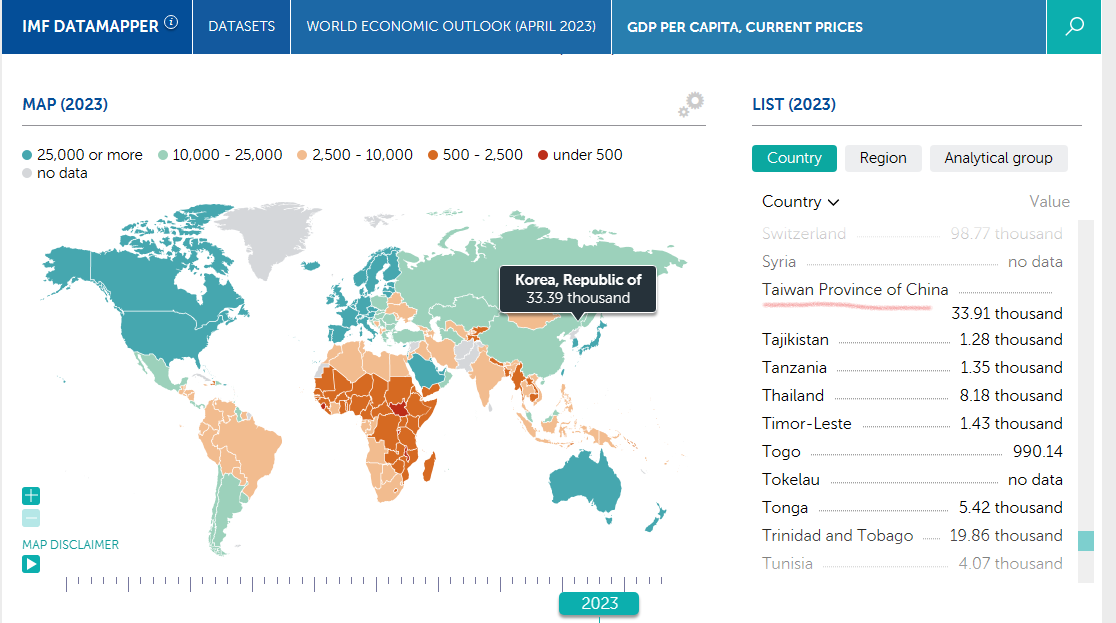This screenshot has height=623, width=1116.
Task: Click the info icon beside IMF DataMapper
Action: pyautogui.click(x=172, y=22)
